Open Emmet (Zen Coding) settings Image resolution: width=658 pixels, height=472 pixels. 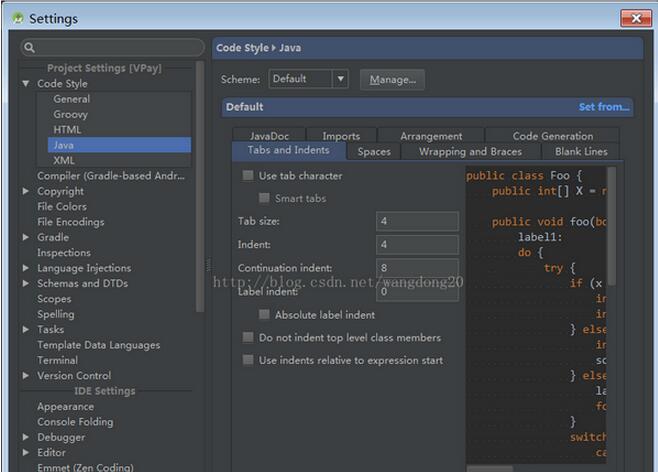click(85, 467)
